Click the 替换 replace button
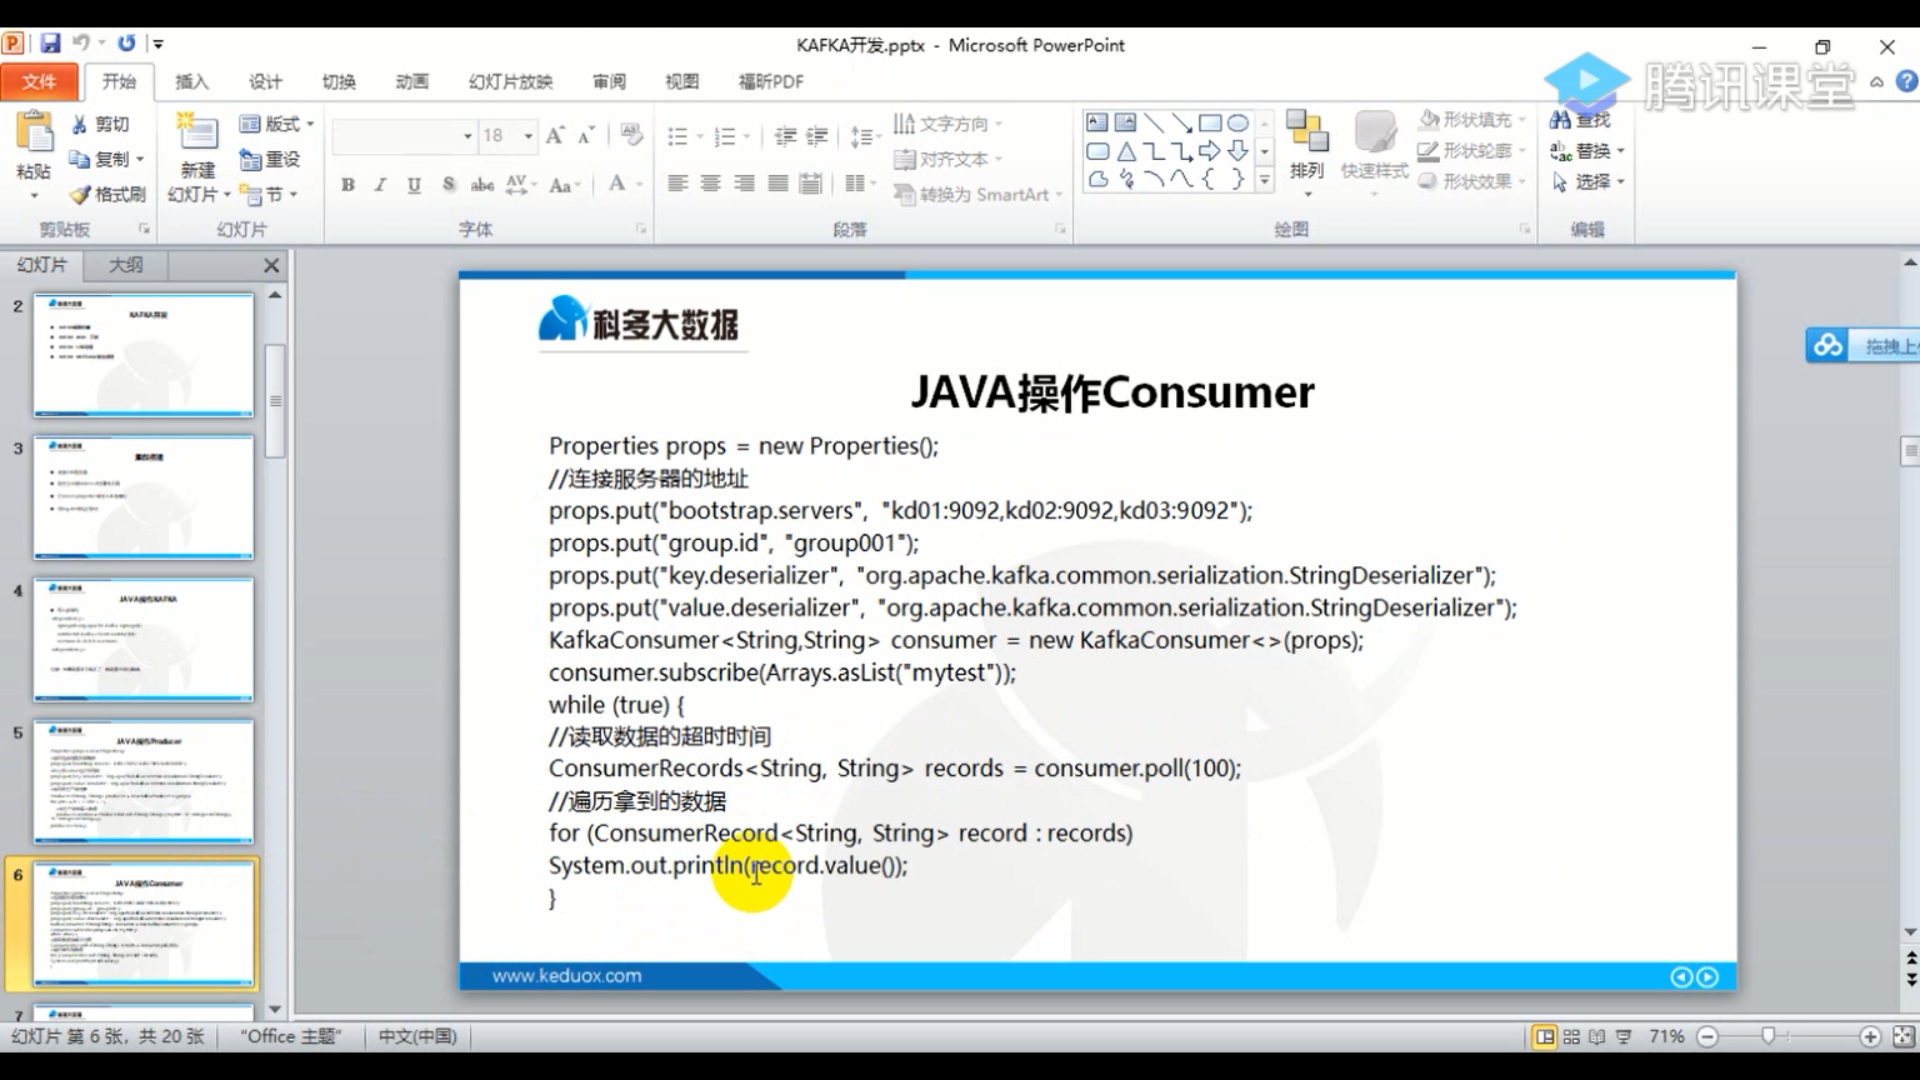Screen dimensions: 1920x1080 point(1588,151)
